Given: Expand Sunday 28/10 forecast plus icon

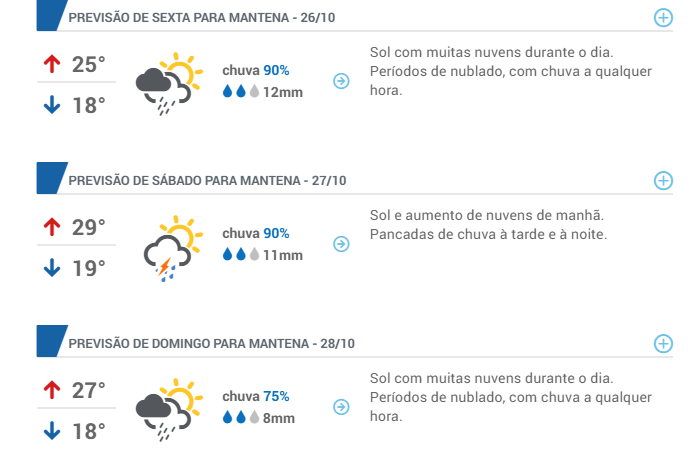Looking at the screenshot, I should point(662,343).
